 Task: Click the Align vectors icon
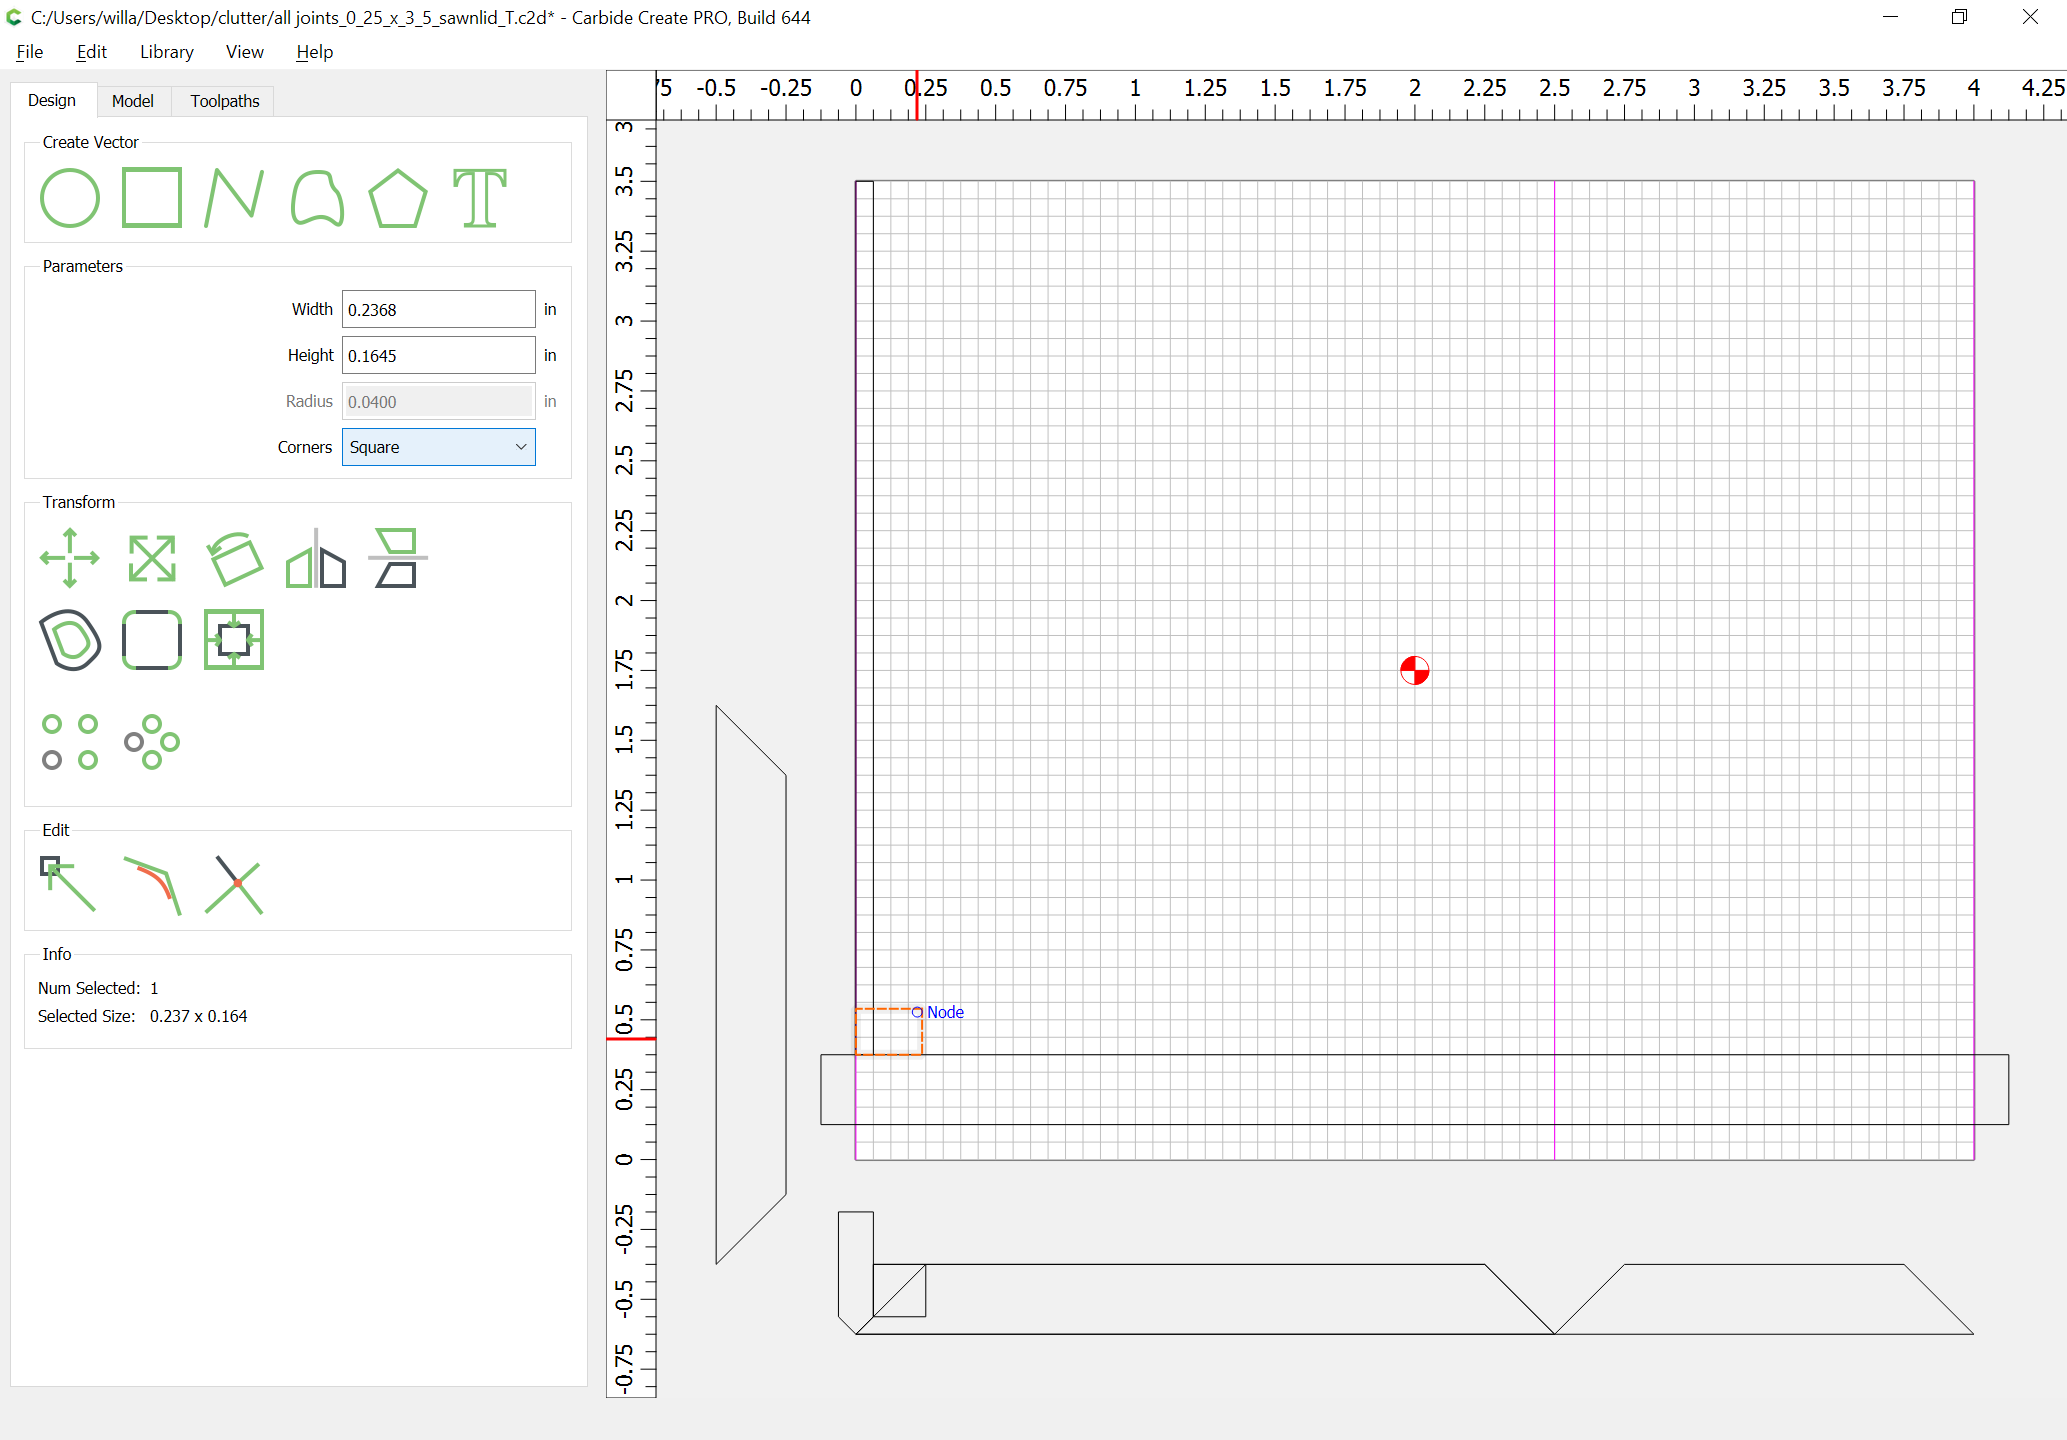[398, 558]
